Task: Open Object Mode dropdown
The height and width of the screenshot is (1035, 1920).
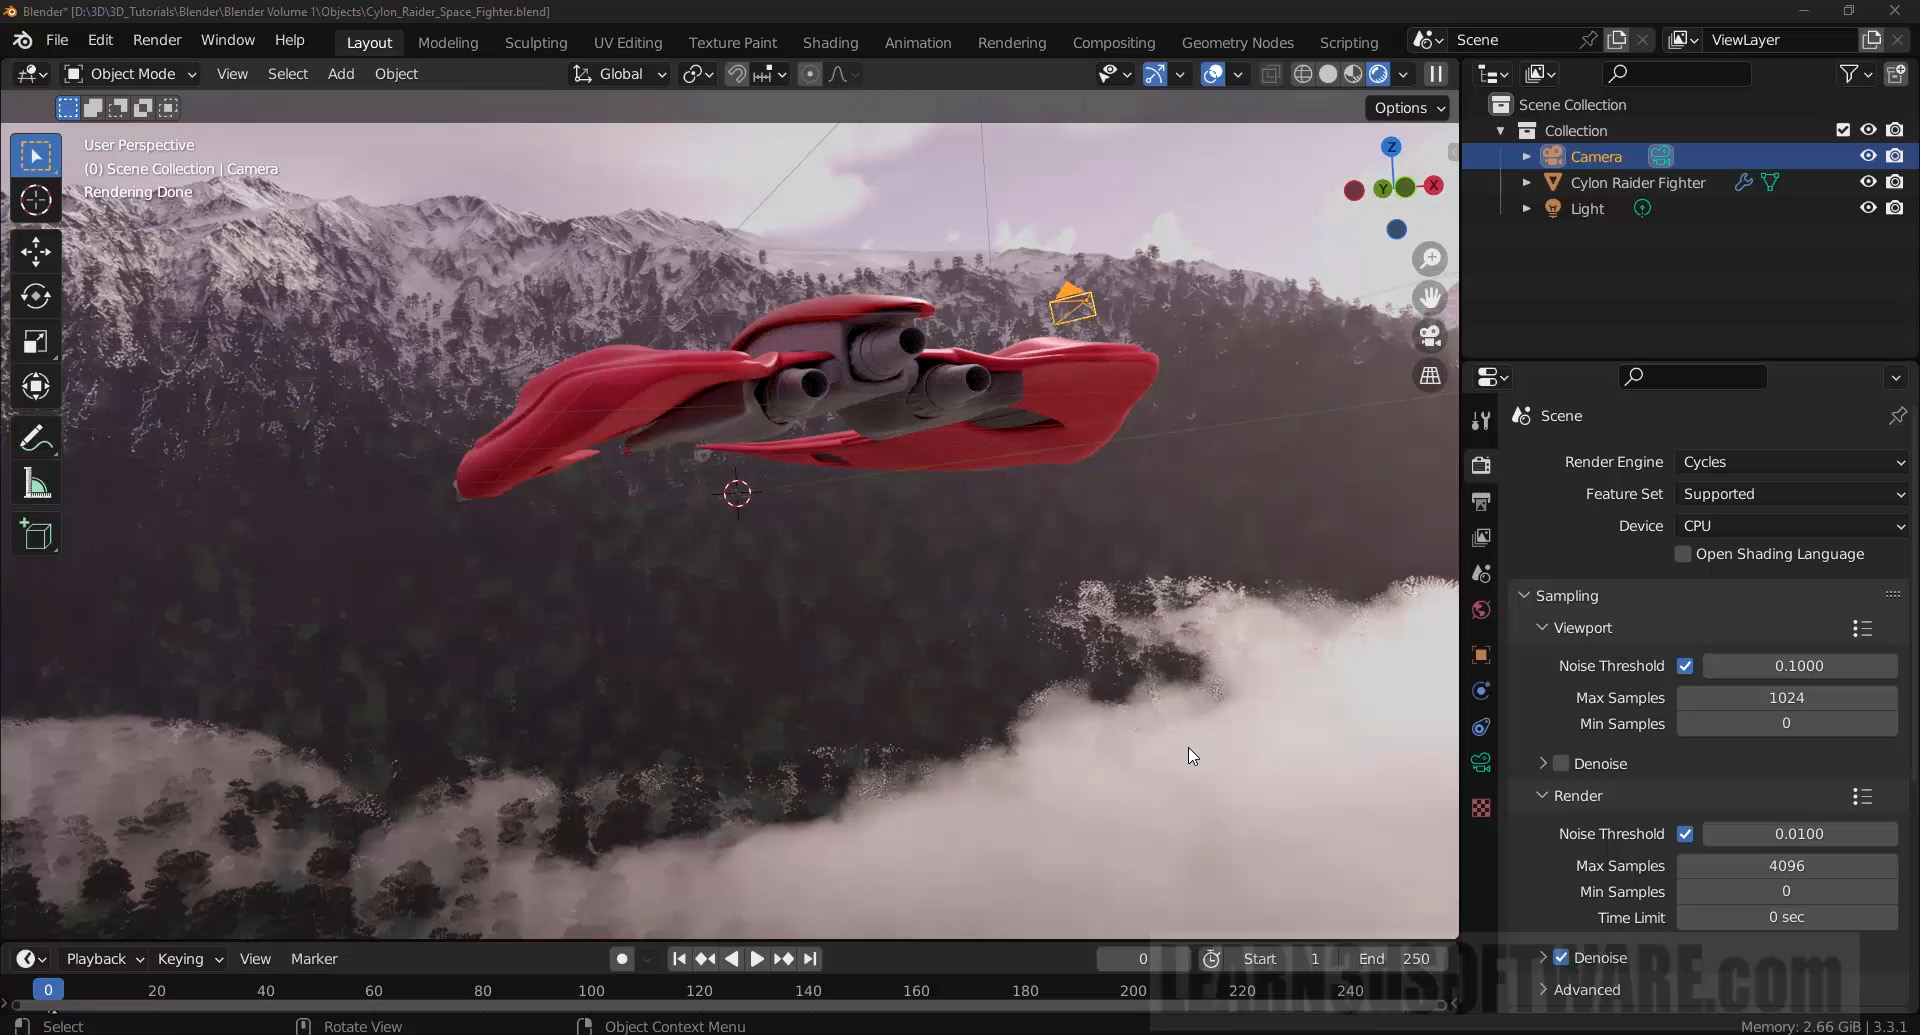Action: pyautogui.click(x=131, y=74)
